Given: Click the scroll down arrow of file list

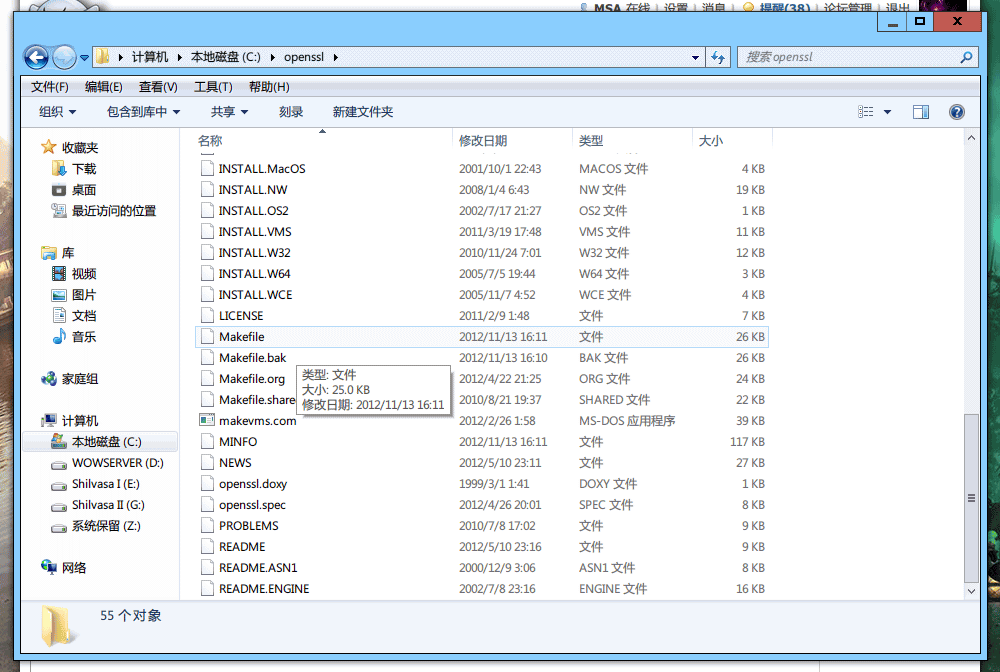Looking at the screenshot, I should tap(971, 591).
